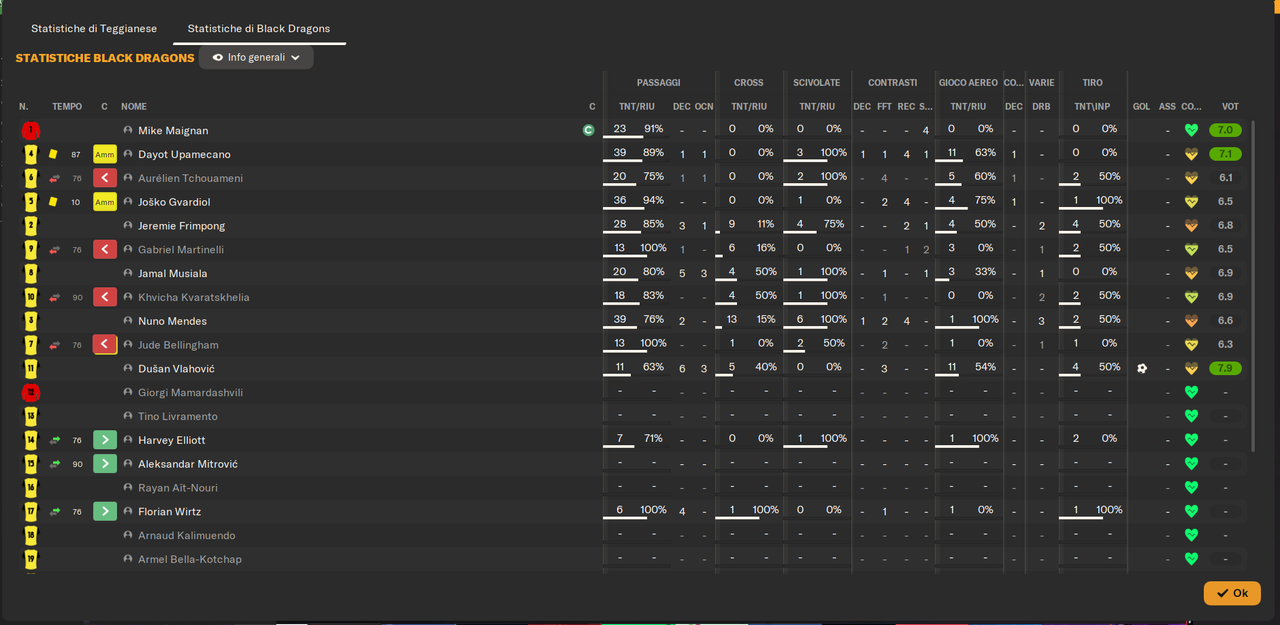1280x625 pixels.
Task: Switch to Statistiche di Teggianese tab
Action: point(94,28)
